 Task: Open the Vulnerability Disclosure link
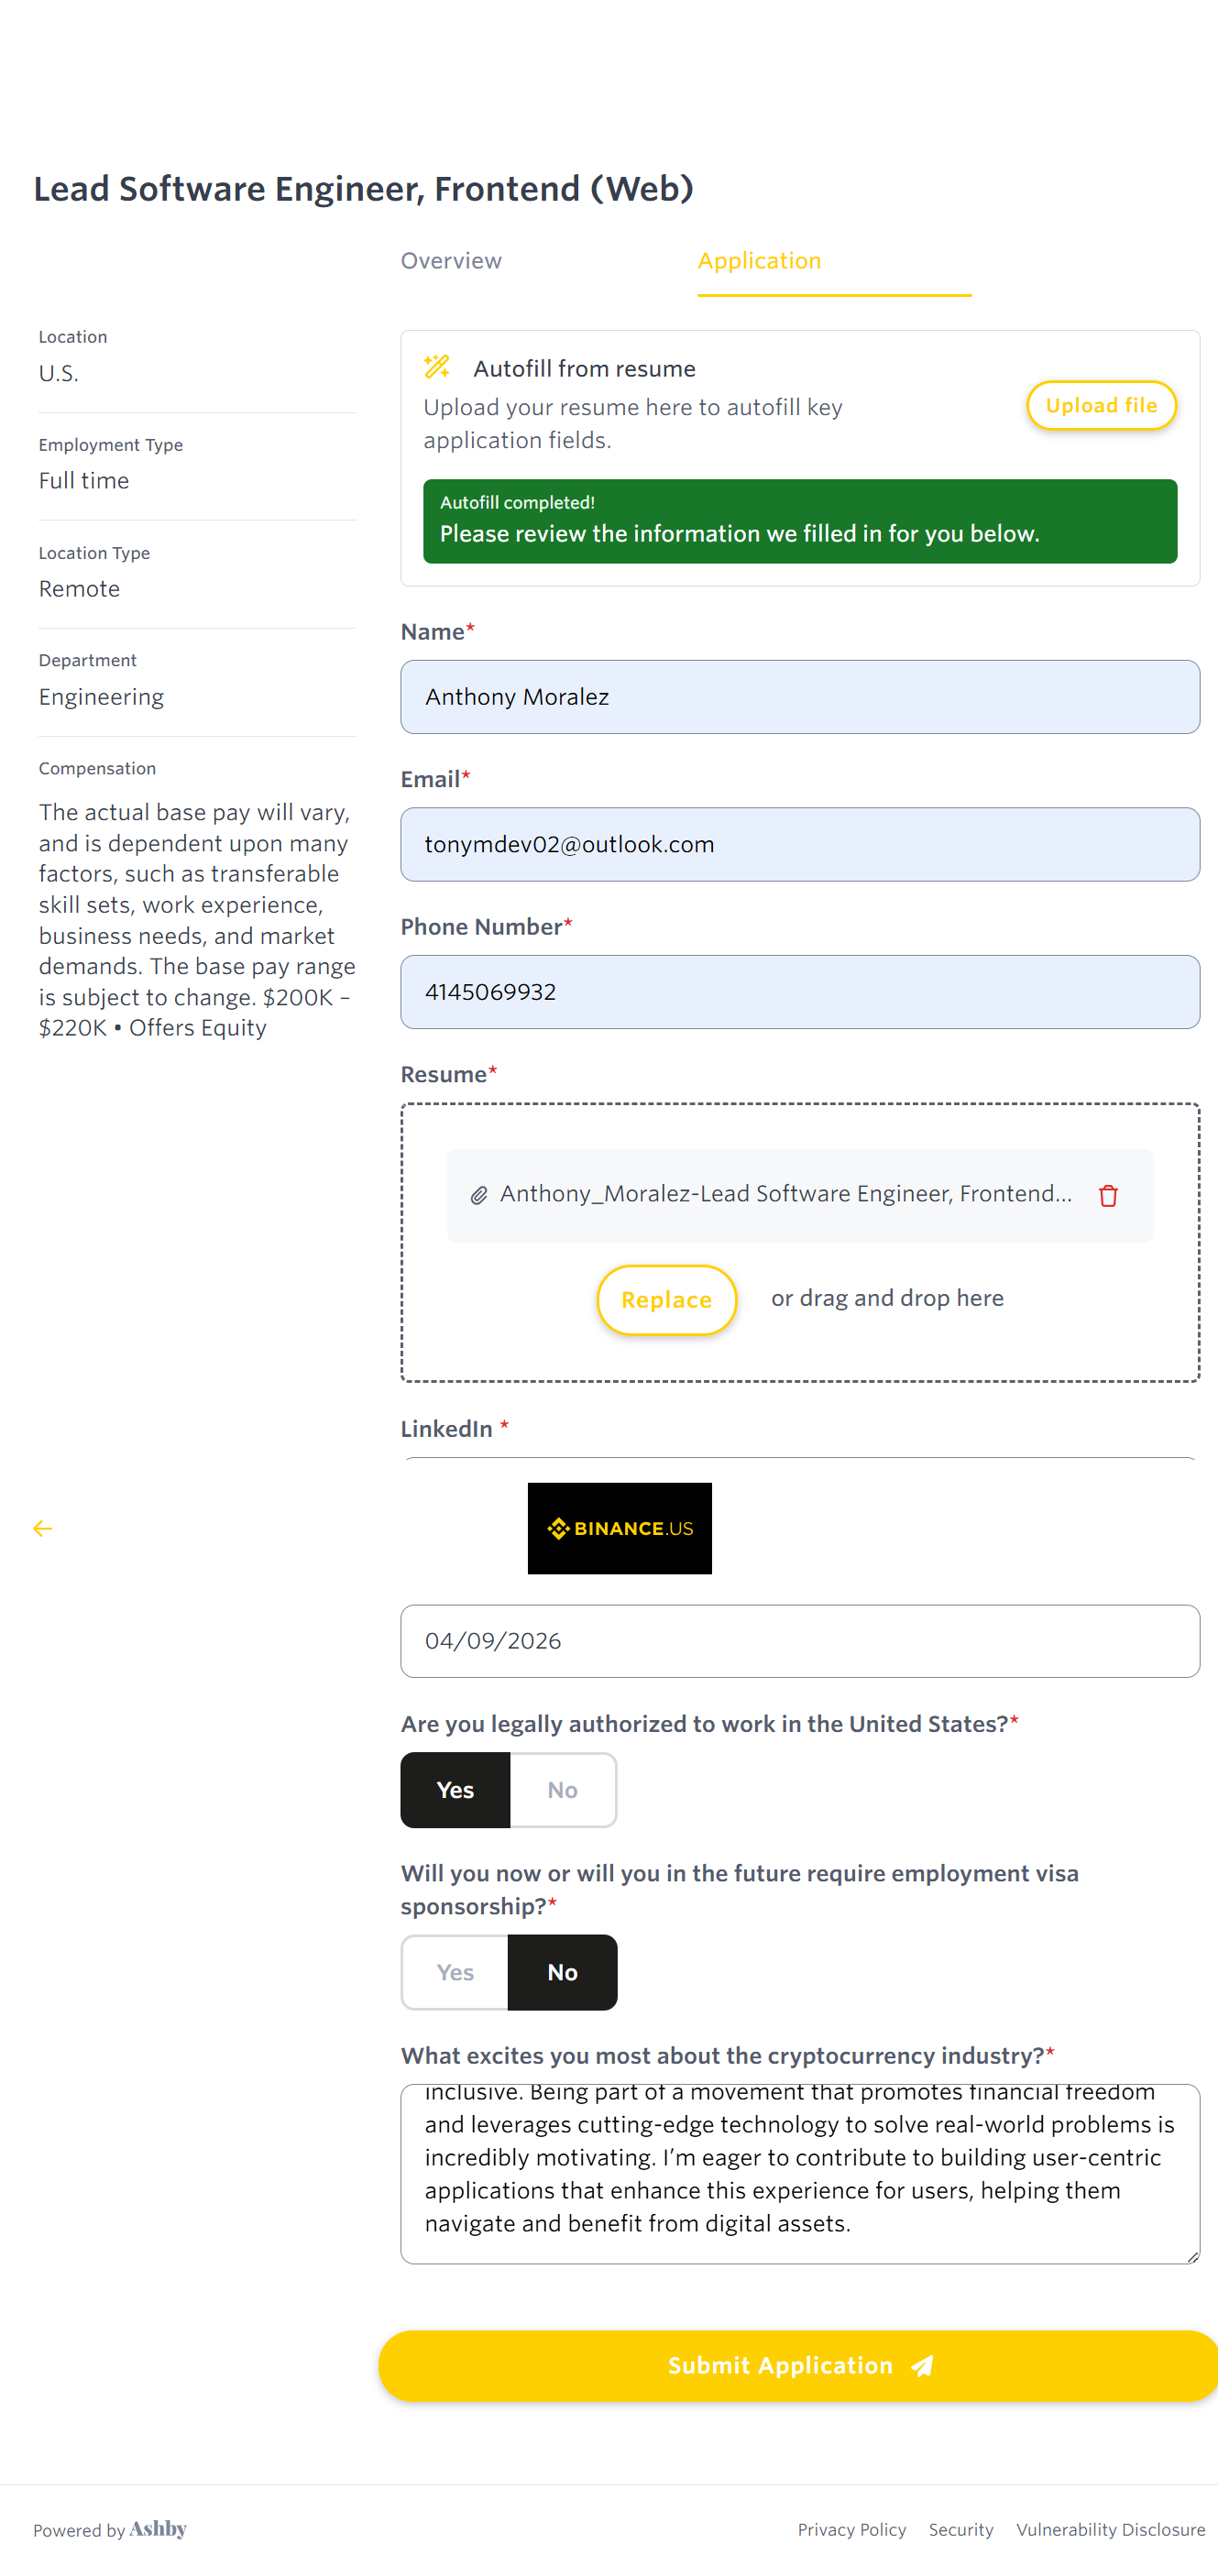[x=1110, y=2529]
